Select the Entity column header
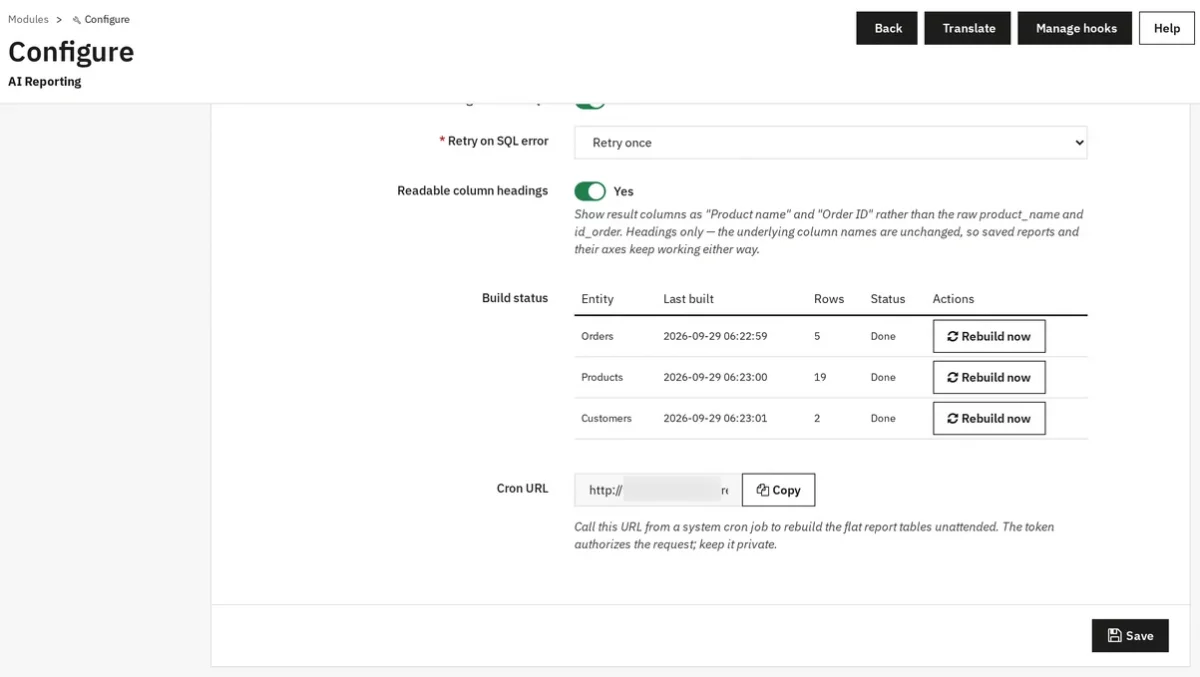This screenshot has width=1200, height=677. [x=597, y=299]
